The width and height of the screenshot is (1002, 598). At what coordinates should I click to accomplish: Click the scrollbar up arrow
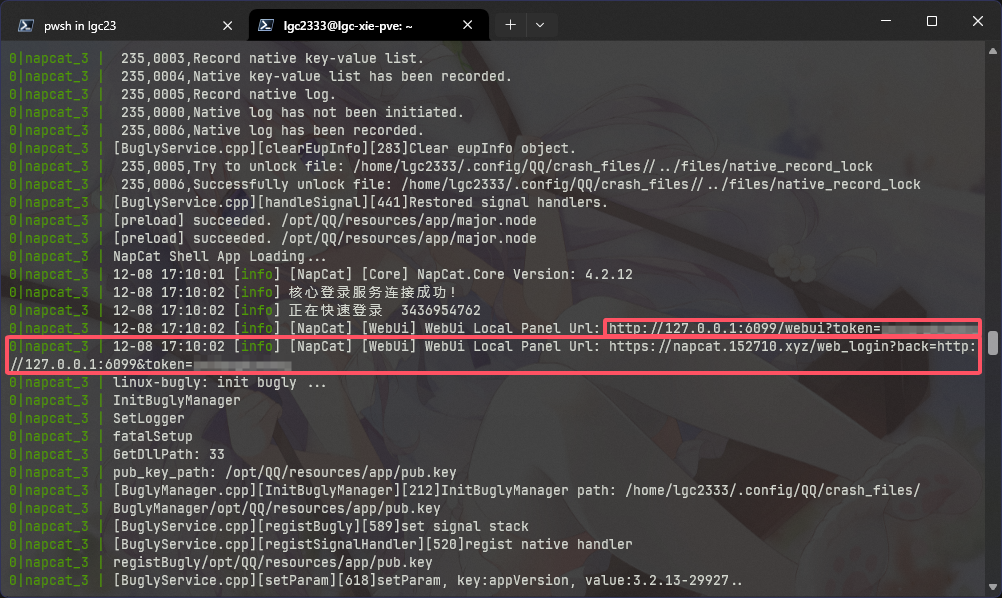point(992,52)
